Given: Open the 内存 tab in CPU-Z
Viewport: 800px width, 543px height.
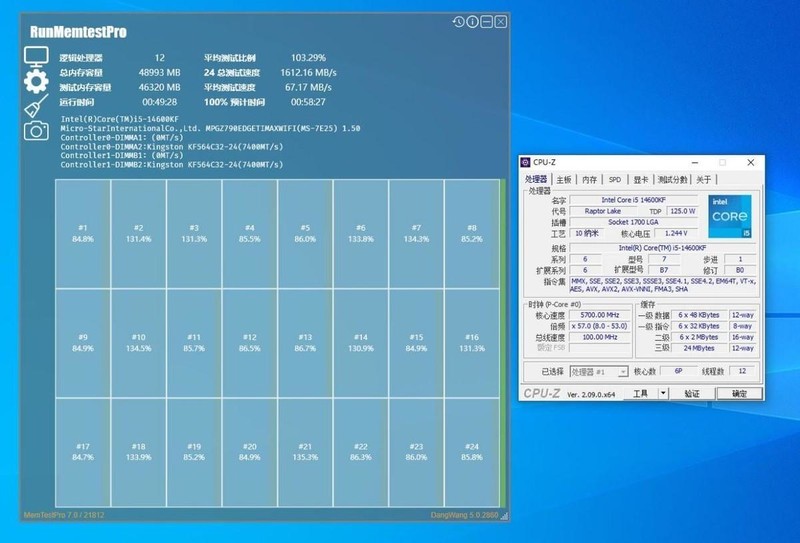Looking at the screenshot, I should click(589, 180).
